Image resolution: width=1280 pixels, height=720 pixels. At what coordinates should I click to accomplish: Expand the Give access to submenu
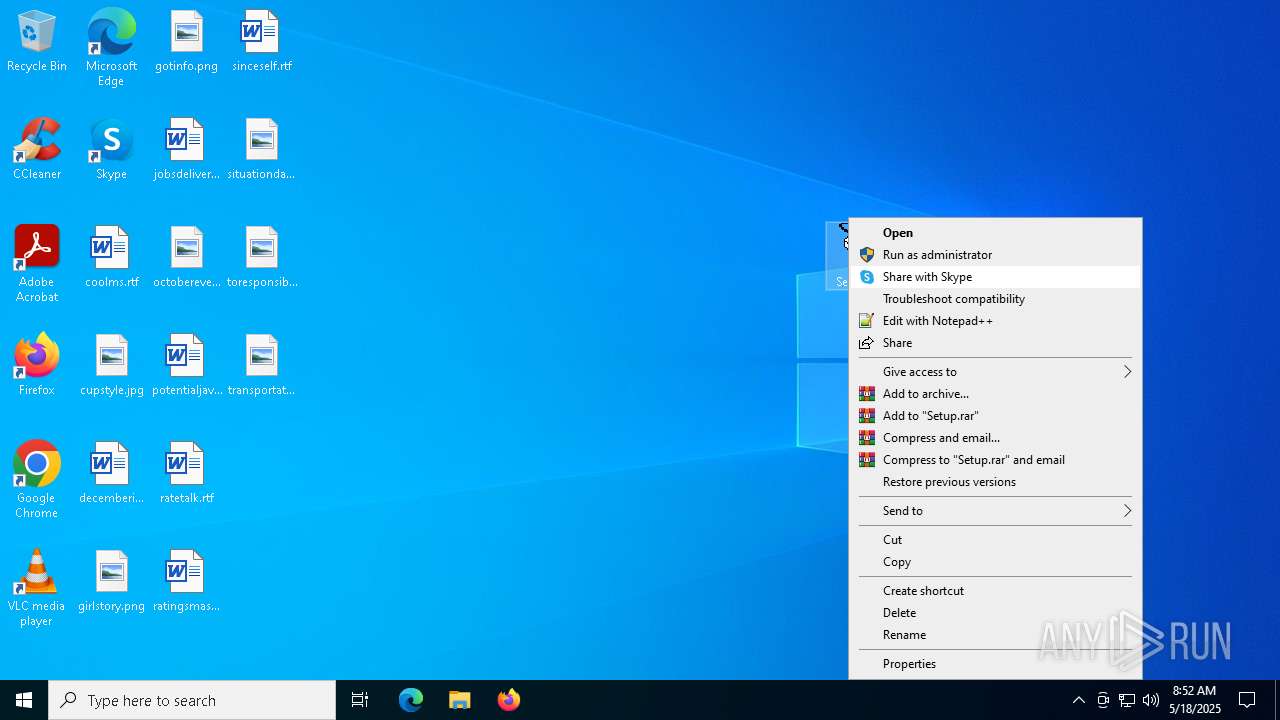coord(995,372)
